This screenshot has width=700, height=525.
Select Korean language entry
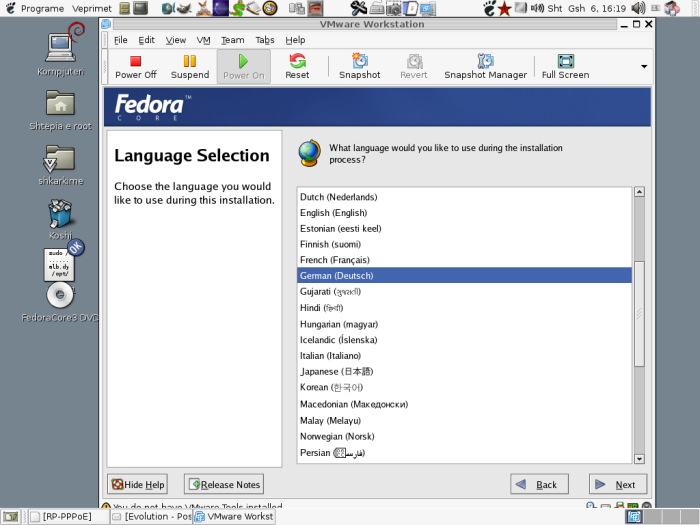pyautogui.click(x=464, y=388)
